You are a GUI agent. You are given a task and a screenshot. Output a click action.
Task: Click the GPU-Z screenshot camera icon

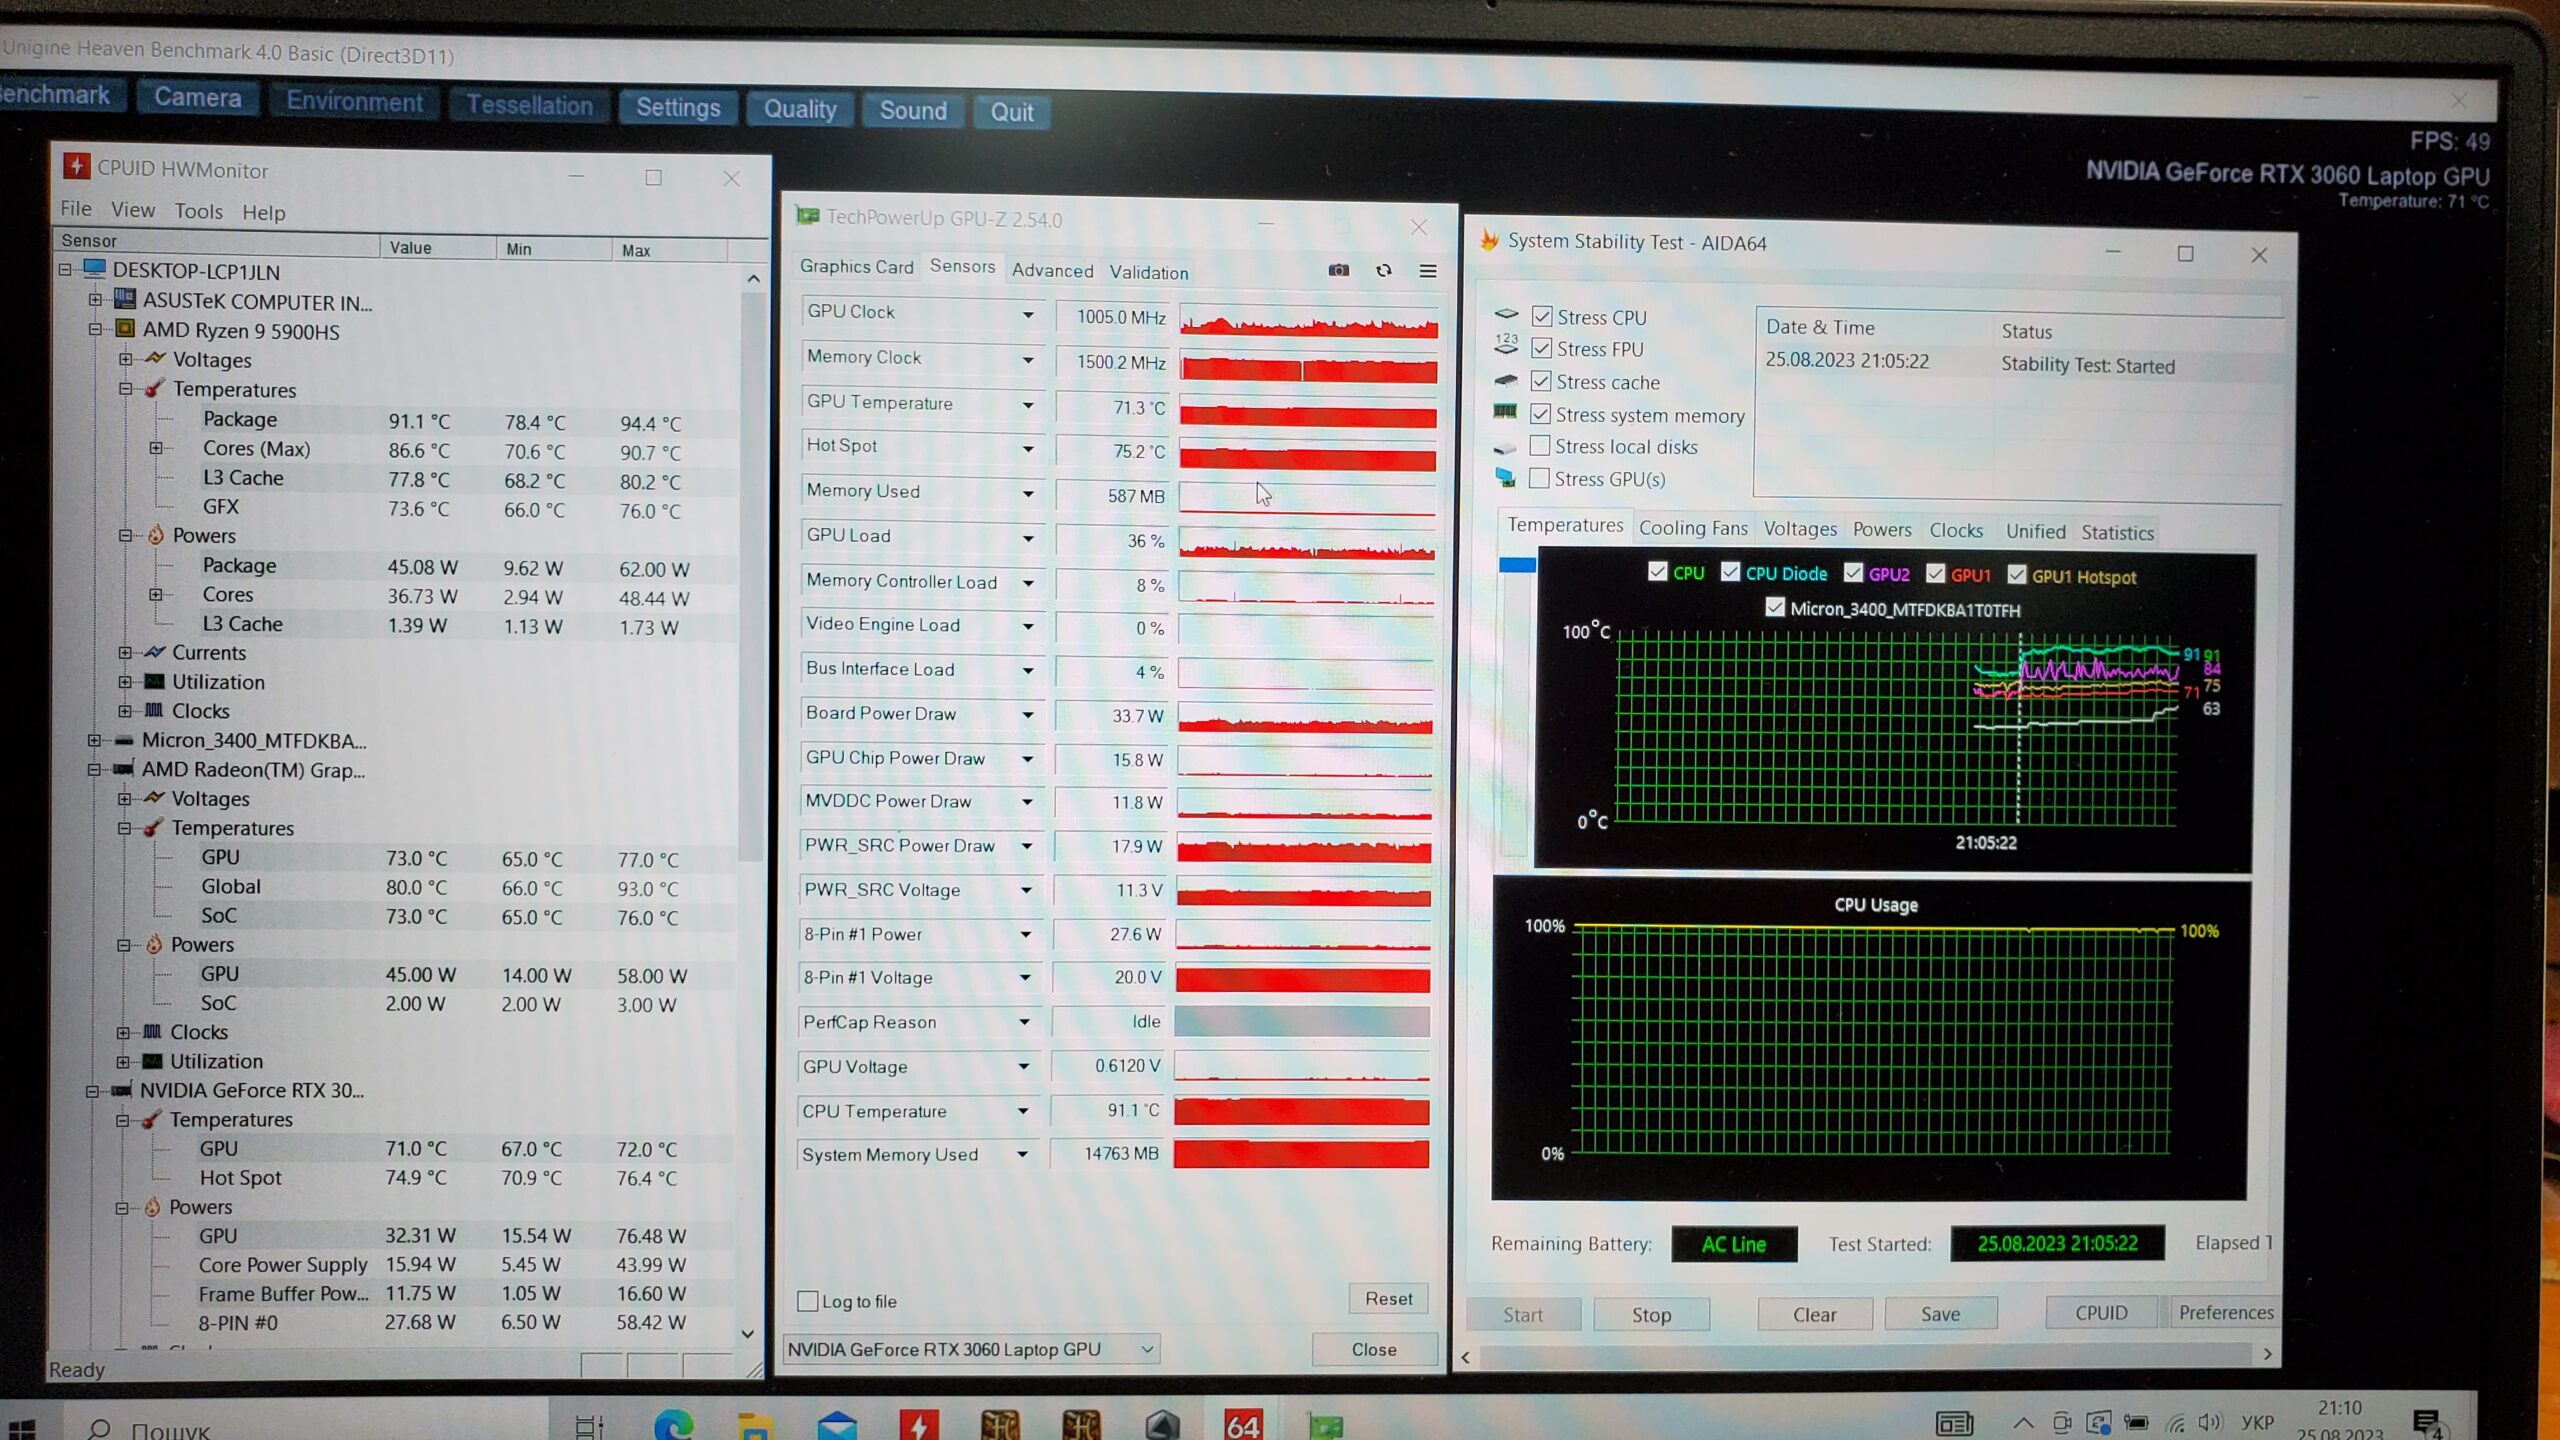(x=1338, y=270)
